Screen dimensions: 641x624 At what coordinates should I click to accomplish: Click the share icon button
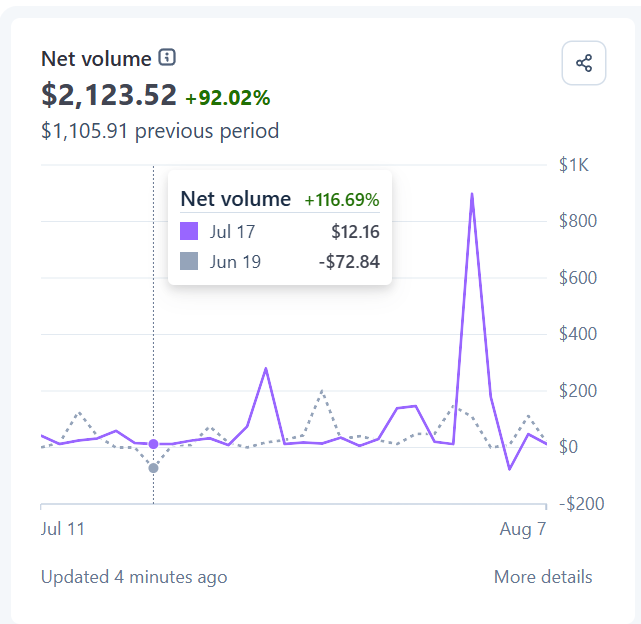[584, 63]
